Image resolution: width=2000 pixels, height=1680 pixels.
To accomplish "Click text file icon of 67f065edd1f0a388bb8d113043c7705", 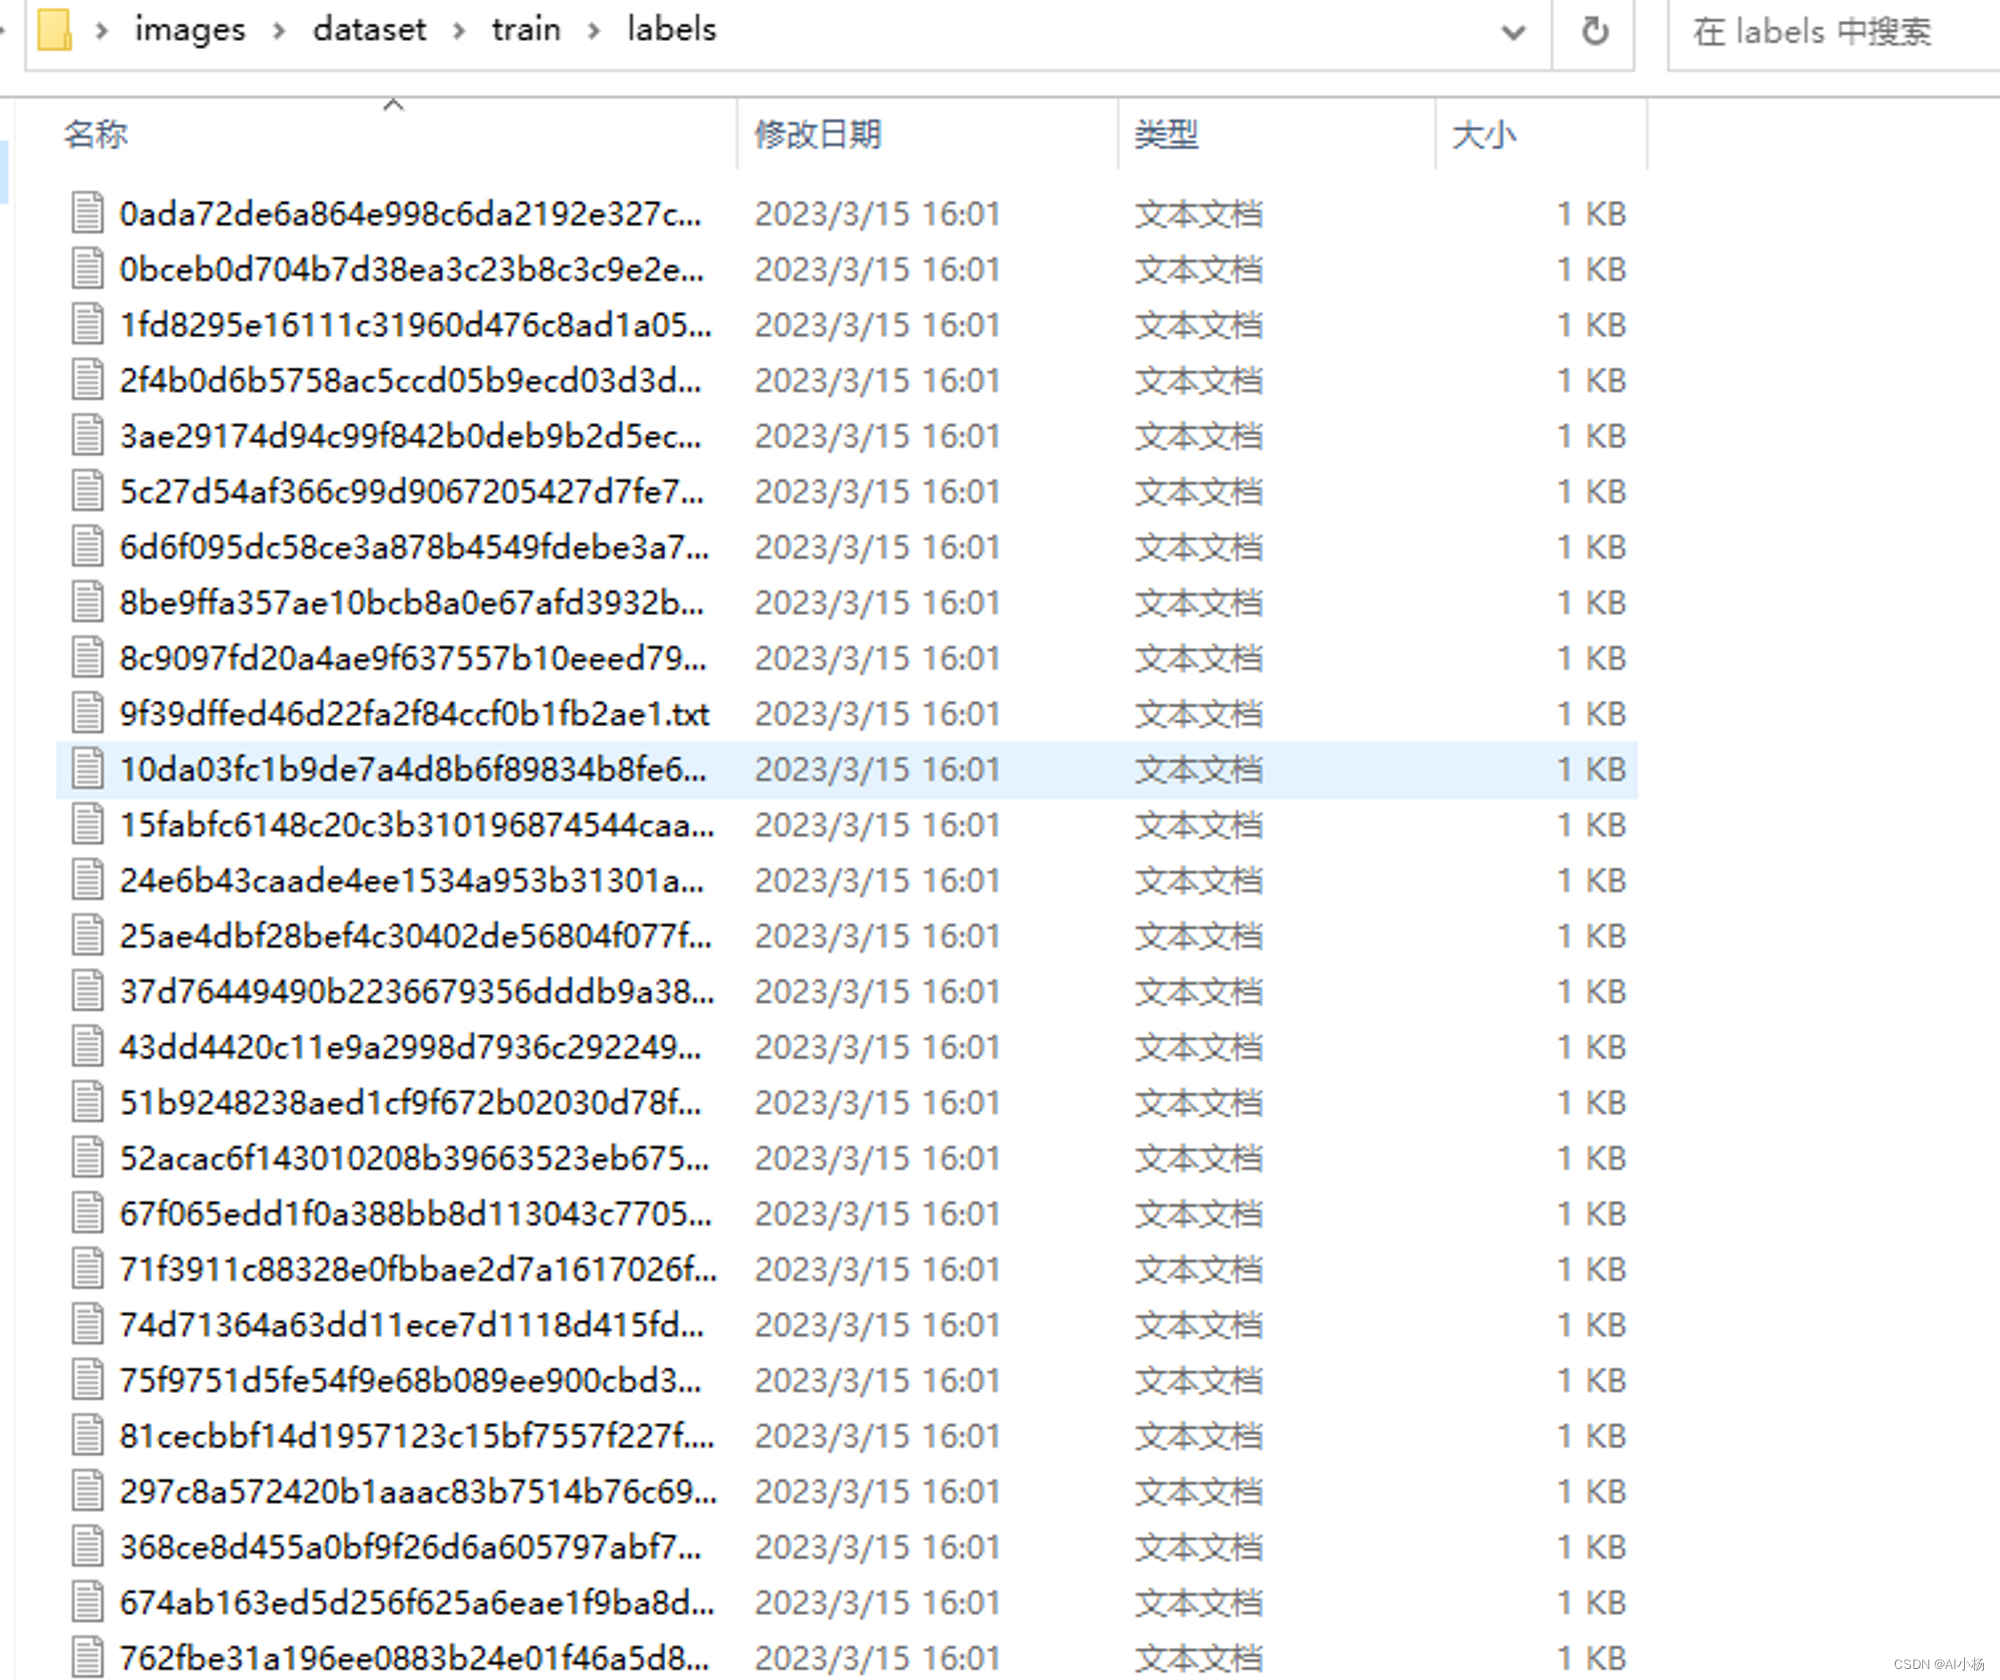I will click(88, 1213).
